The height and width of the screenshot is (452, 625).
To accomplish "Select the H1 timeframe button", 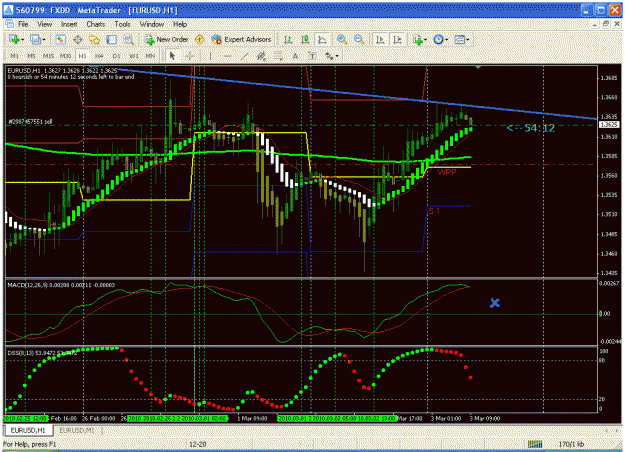I will tap(83, 56).
